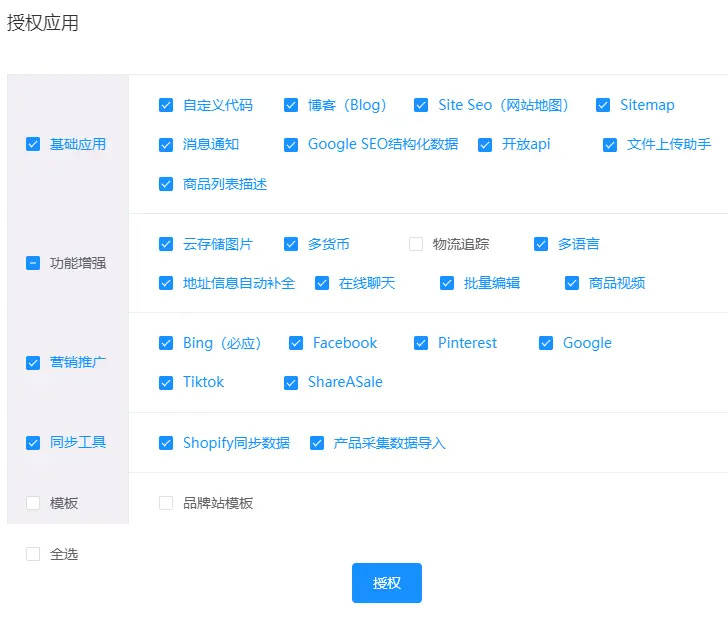This screenshot has width=728, height=617.
Task: Deselect the Pinterest checkbox
Action: [421, 343]
